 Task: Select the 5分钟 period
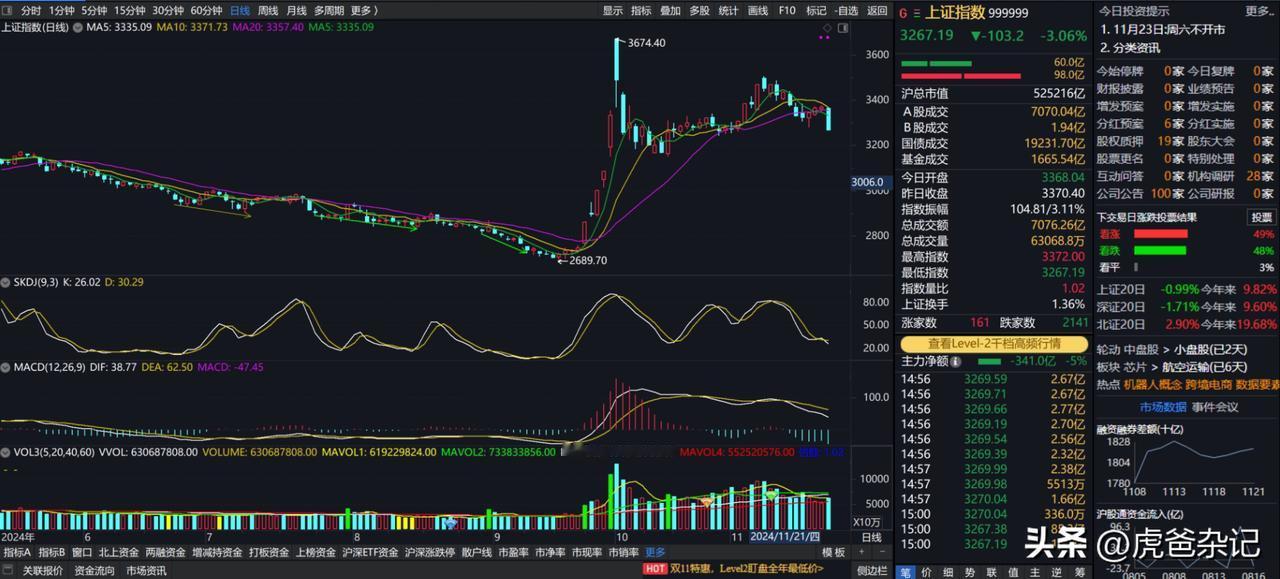click(x=94, y=11)
